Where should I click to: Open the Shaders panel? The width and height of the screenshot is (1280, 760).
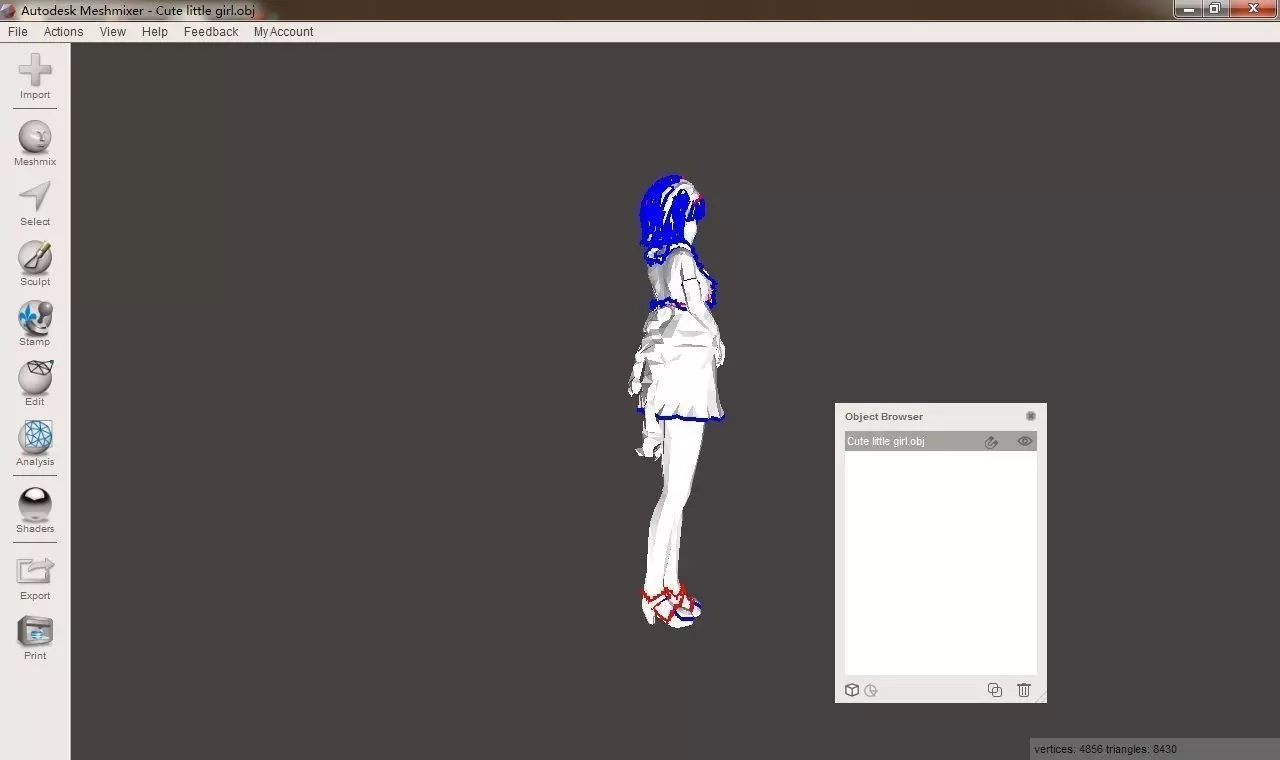[x=35, y=510]
